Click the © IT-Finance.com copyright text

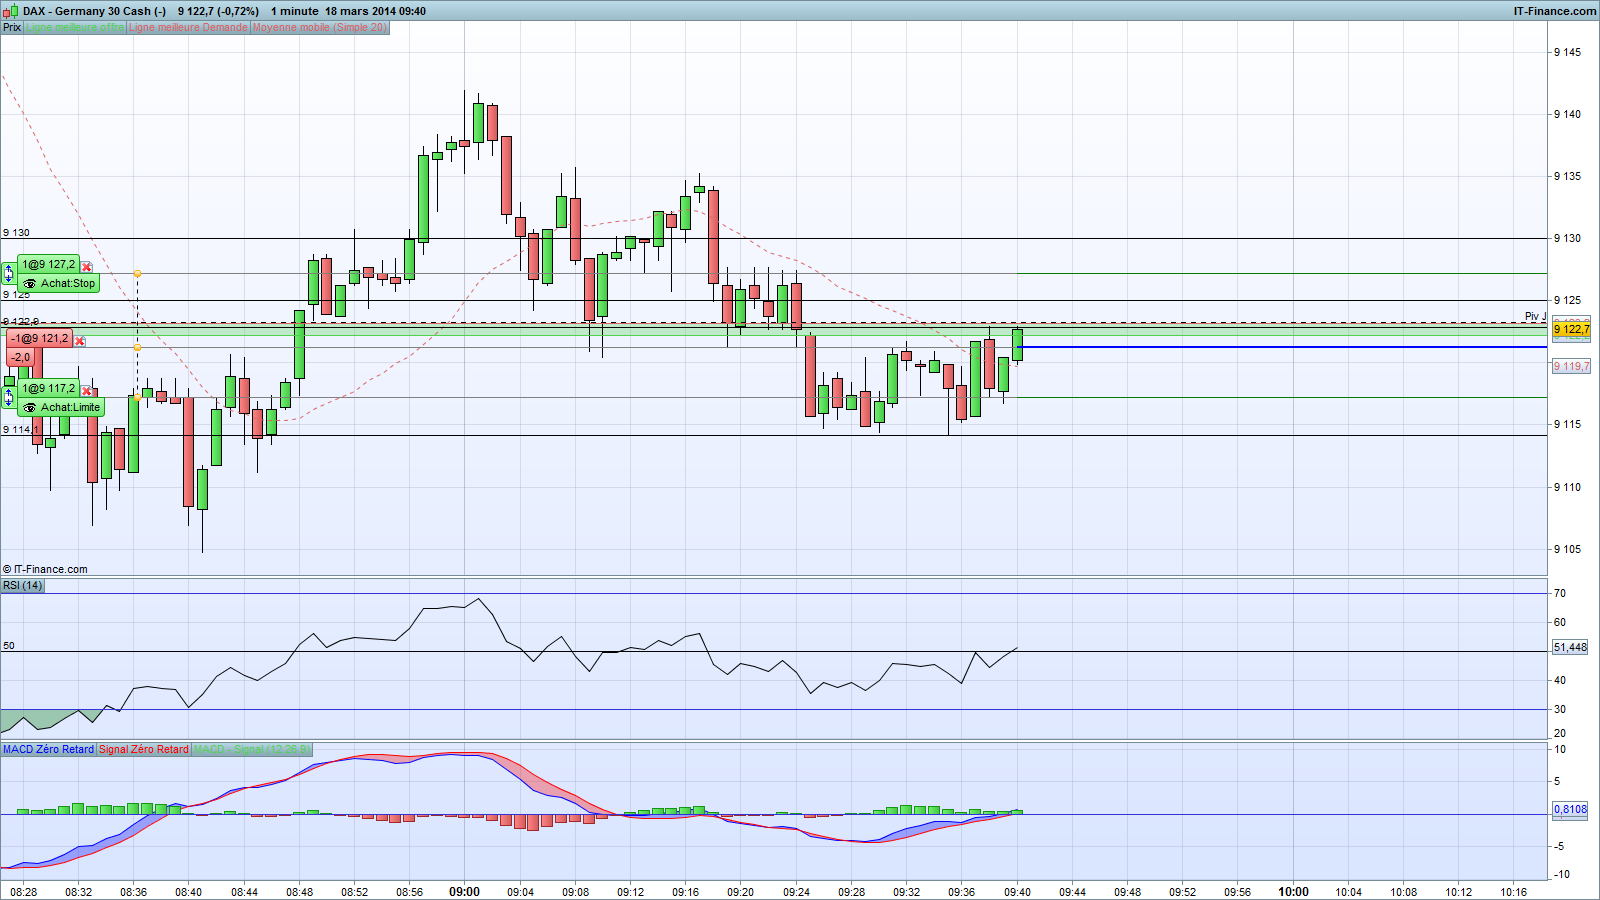pyautogui.click(x=45, y=569)
